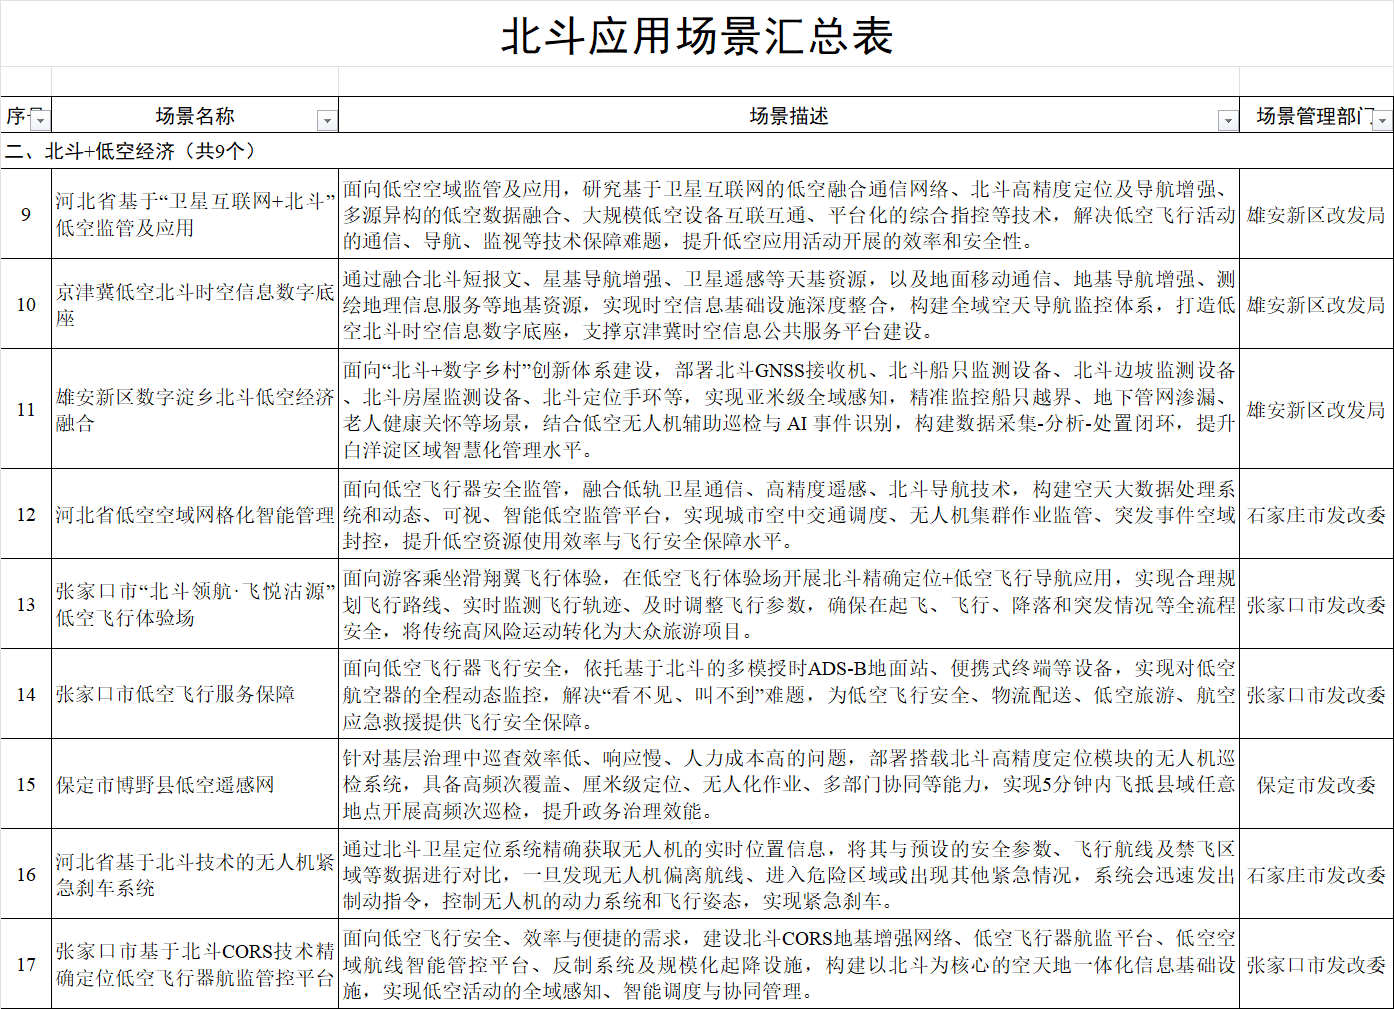Click the 序号 header cell

pyautogui.click(x=17, y=115)
